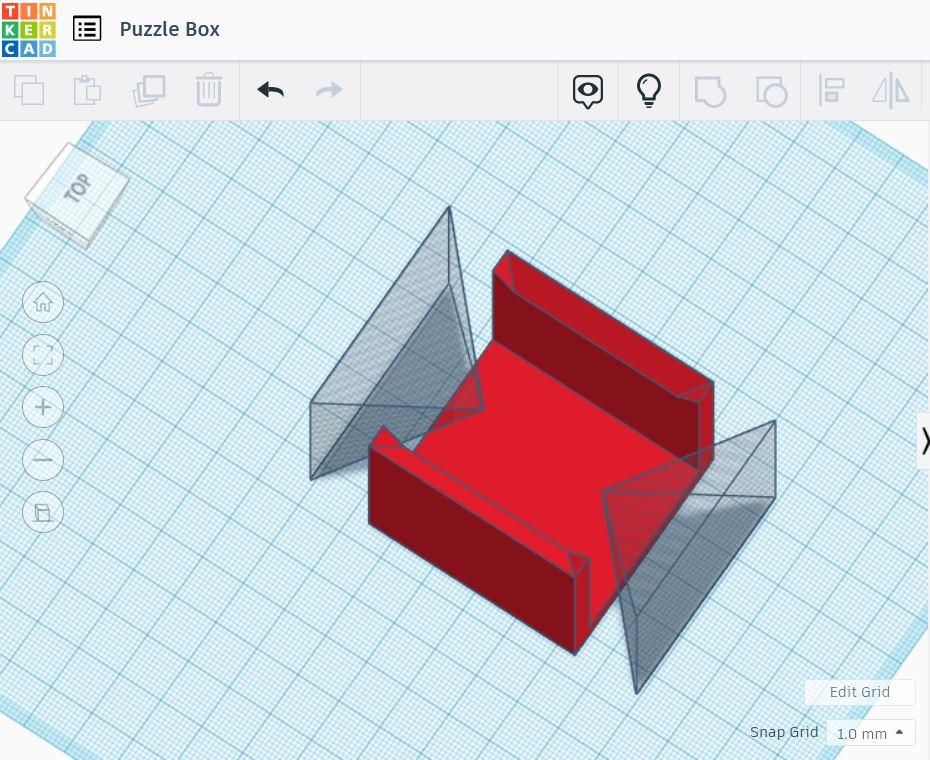Toggle orthographic perspective view cube icon
Screen dimensions: 930x760
coord(43,512)
